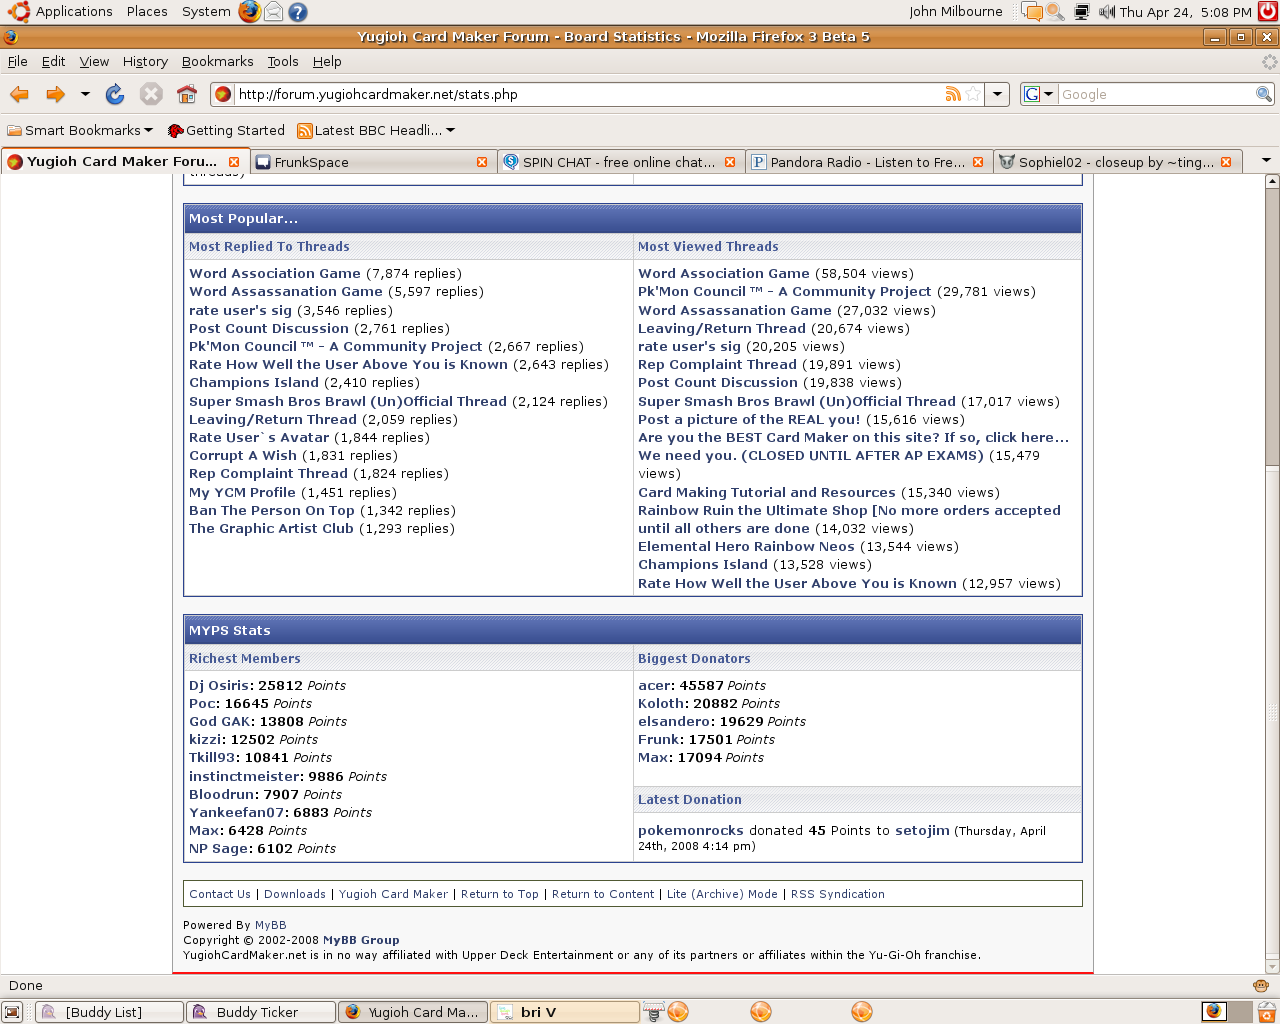This screenshot has width=1280, height=1024.
Task: Click the Reload page icon
Action: click(115, 94)
